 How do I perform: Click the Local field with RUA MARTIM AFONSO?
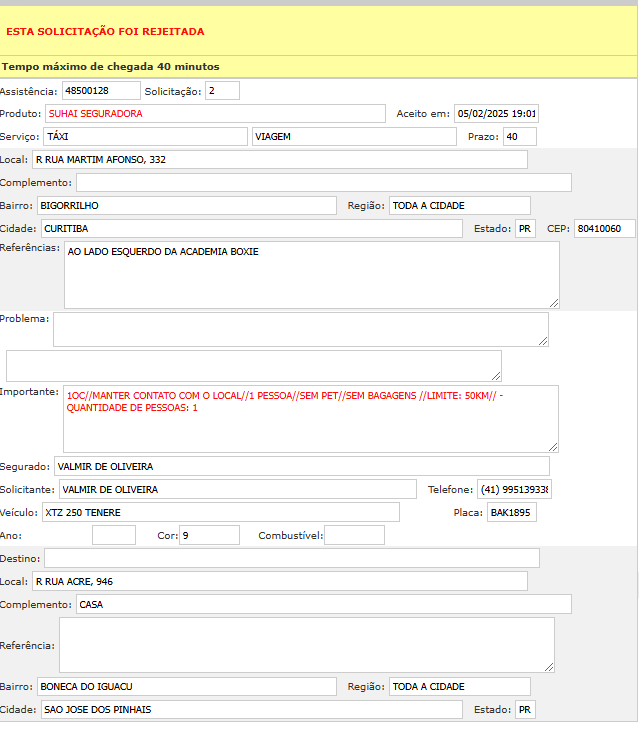279,159
